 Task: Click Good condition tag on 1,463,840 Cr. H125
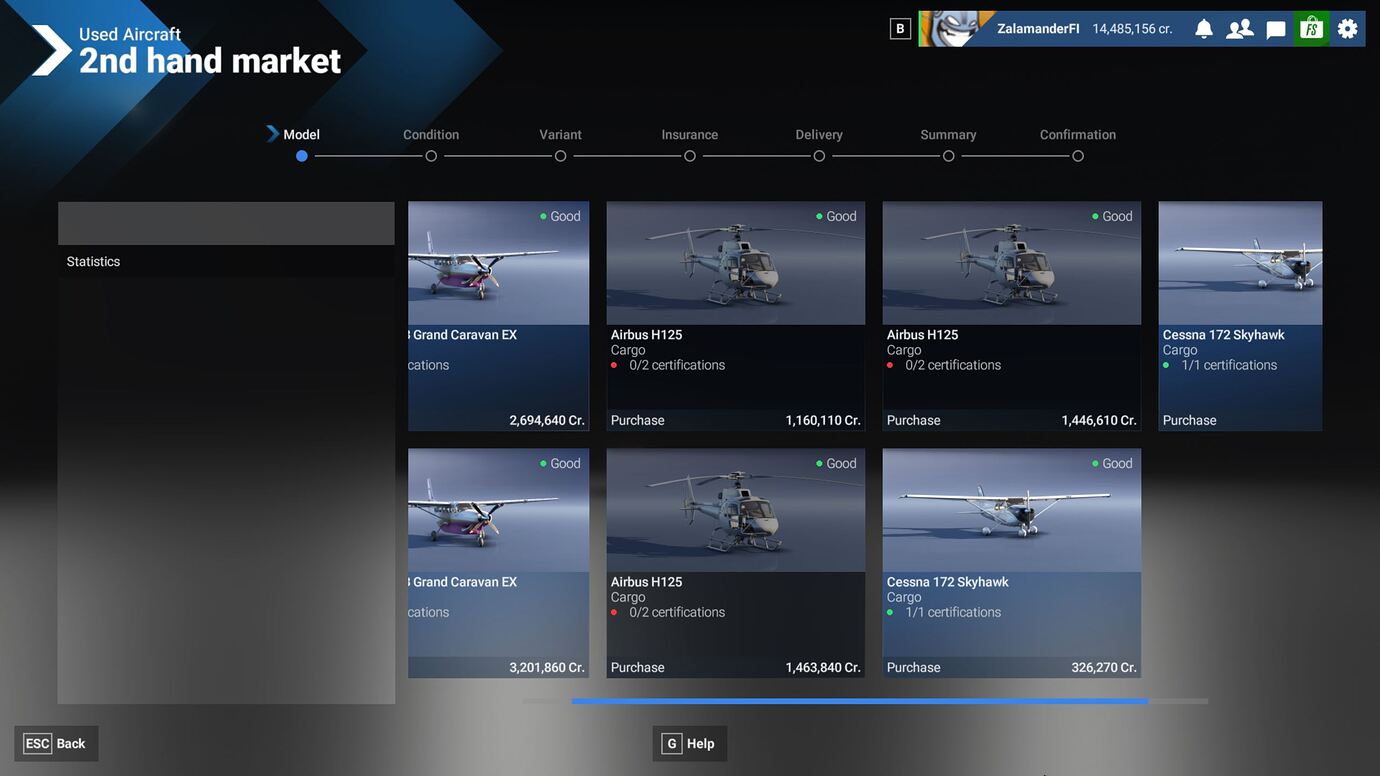point(836,463)
